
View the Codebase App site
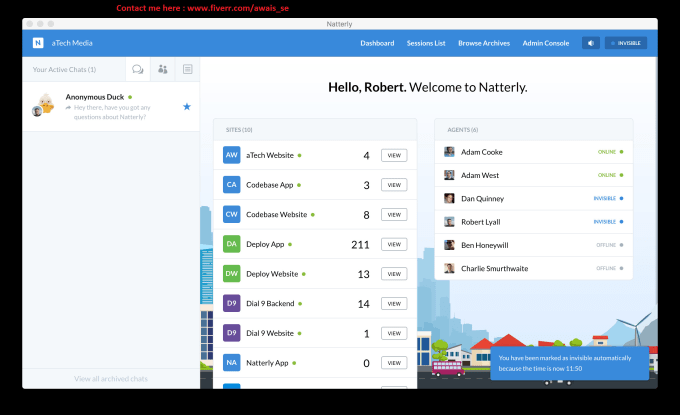(394, 185)
